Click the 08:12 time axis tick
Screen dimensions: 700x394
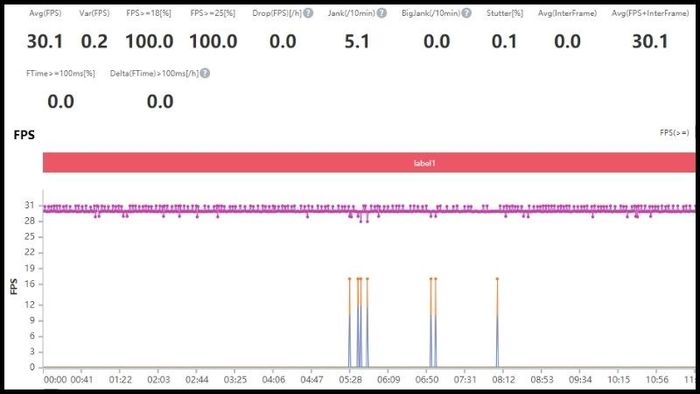click(503, 379)
